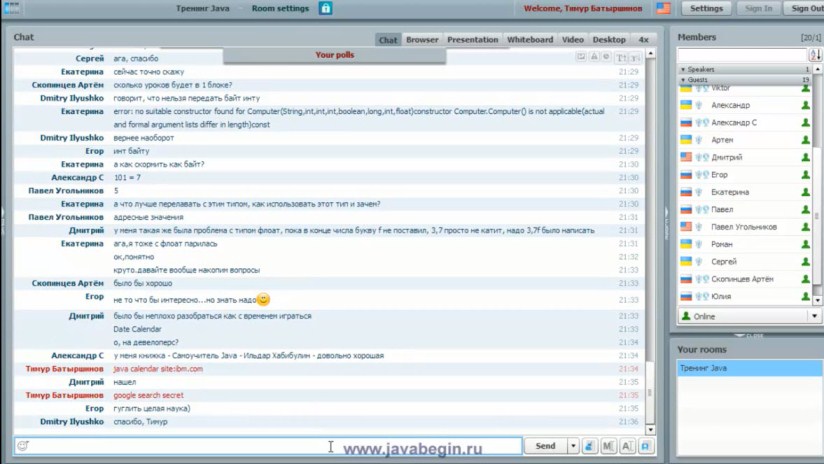Click the Settings button
This screenshot has height=464, width=824.
click(706, 8)
